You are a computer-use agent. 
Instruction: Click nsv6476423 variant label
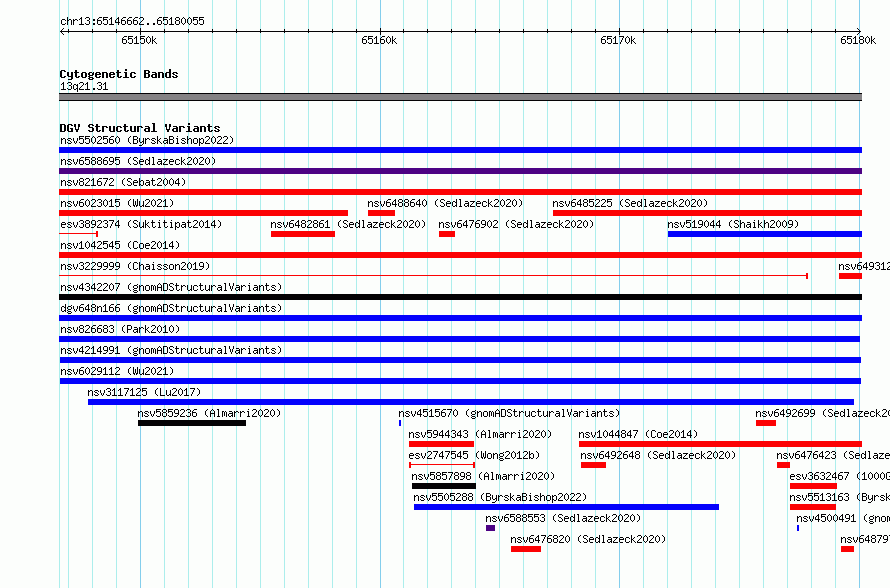(833, 455)
